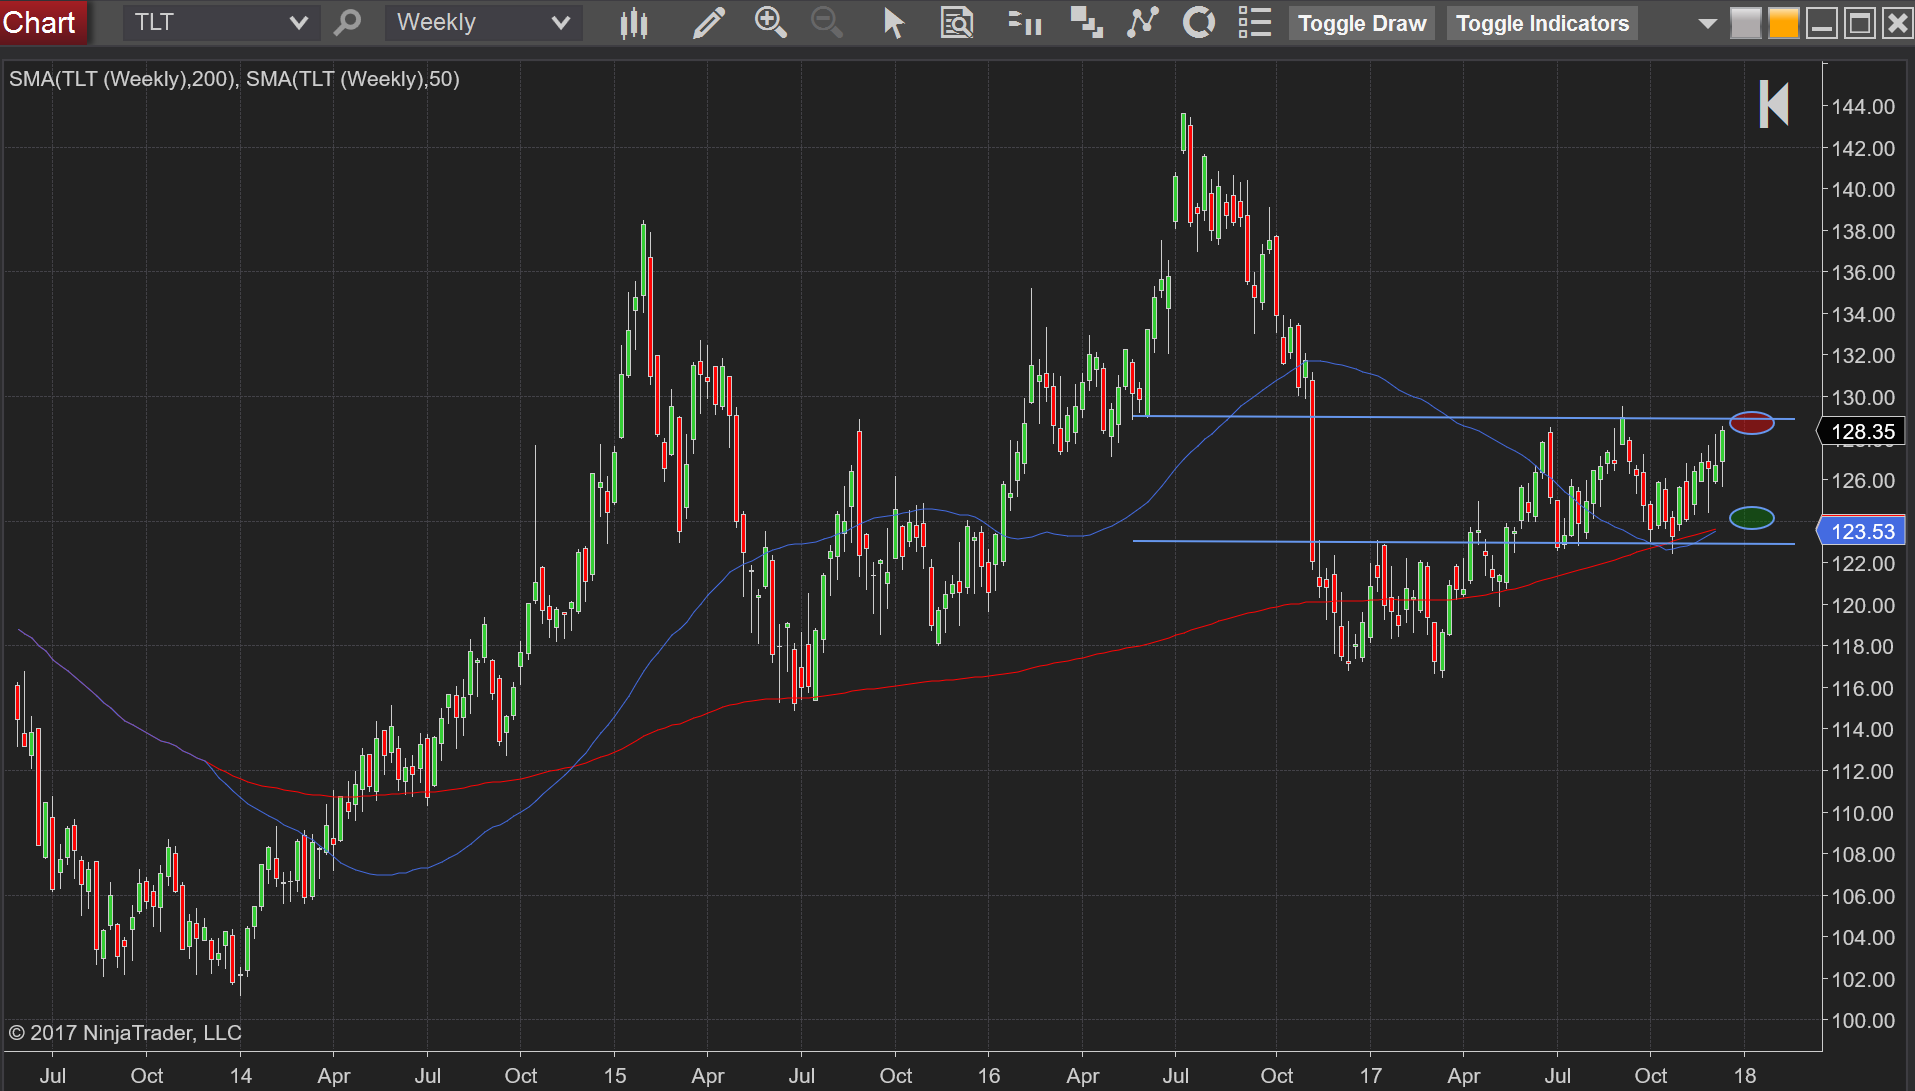Click the zoom in magnifier icon
The width and height of the screenshot is (1915, 1091).
click(770, 22)
